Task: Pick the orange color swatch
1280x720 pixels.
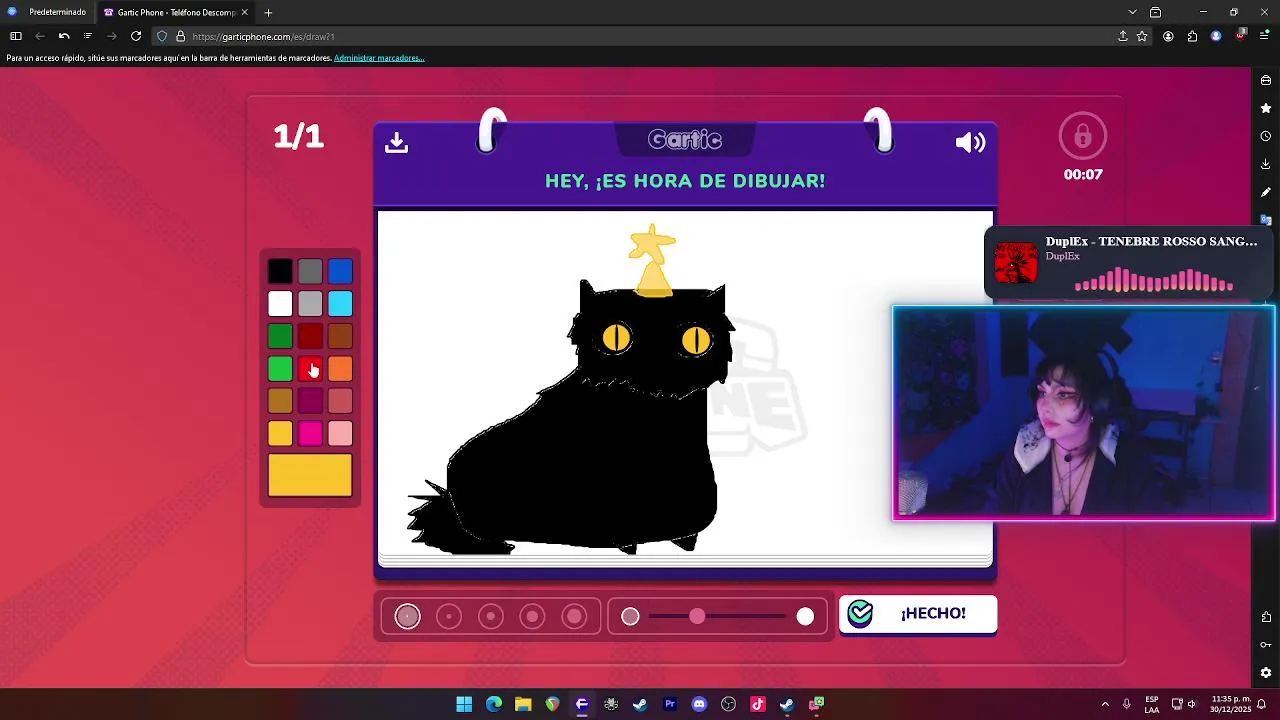Action: coord(340,369)
